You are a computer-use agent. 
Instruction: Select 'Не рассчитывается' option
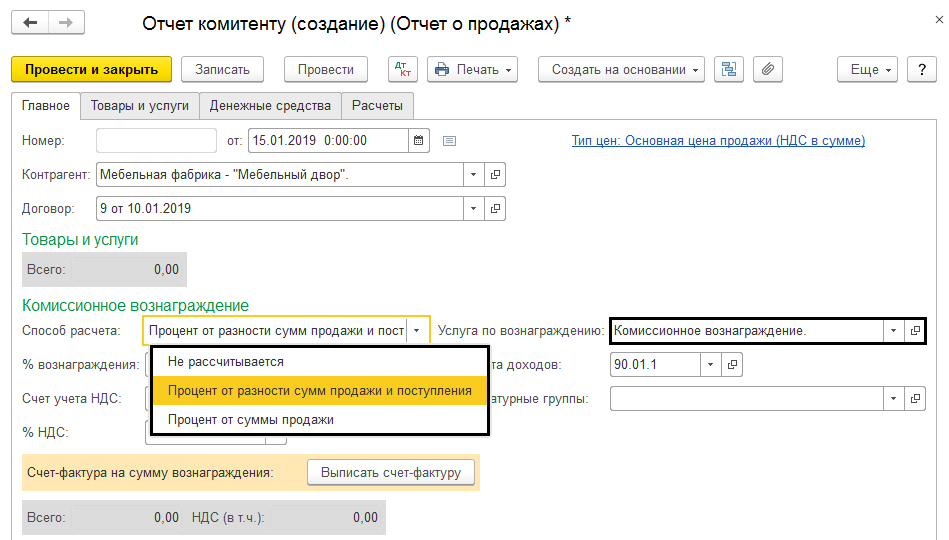[226, 362]
